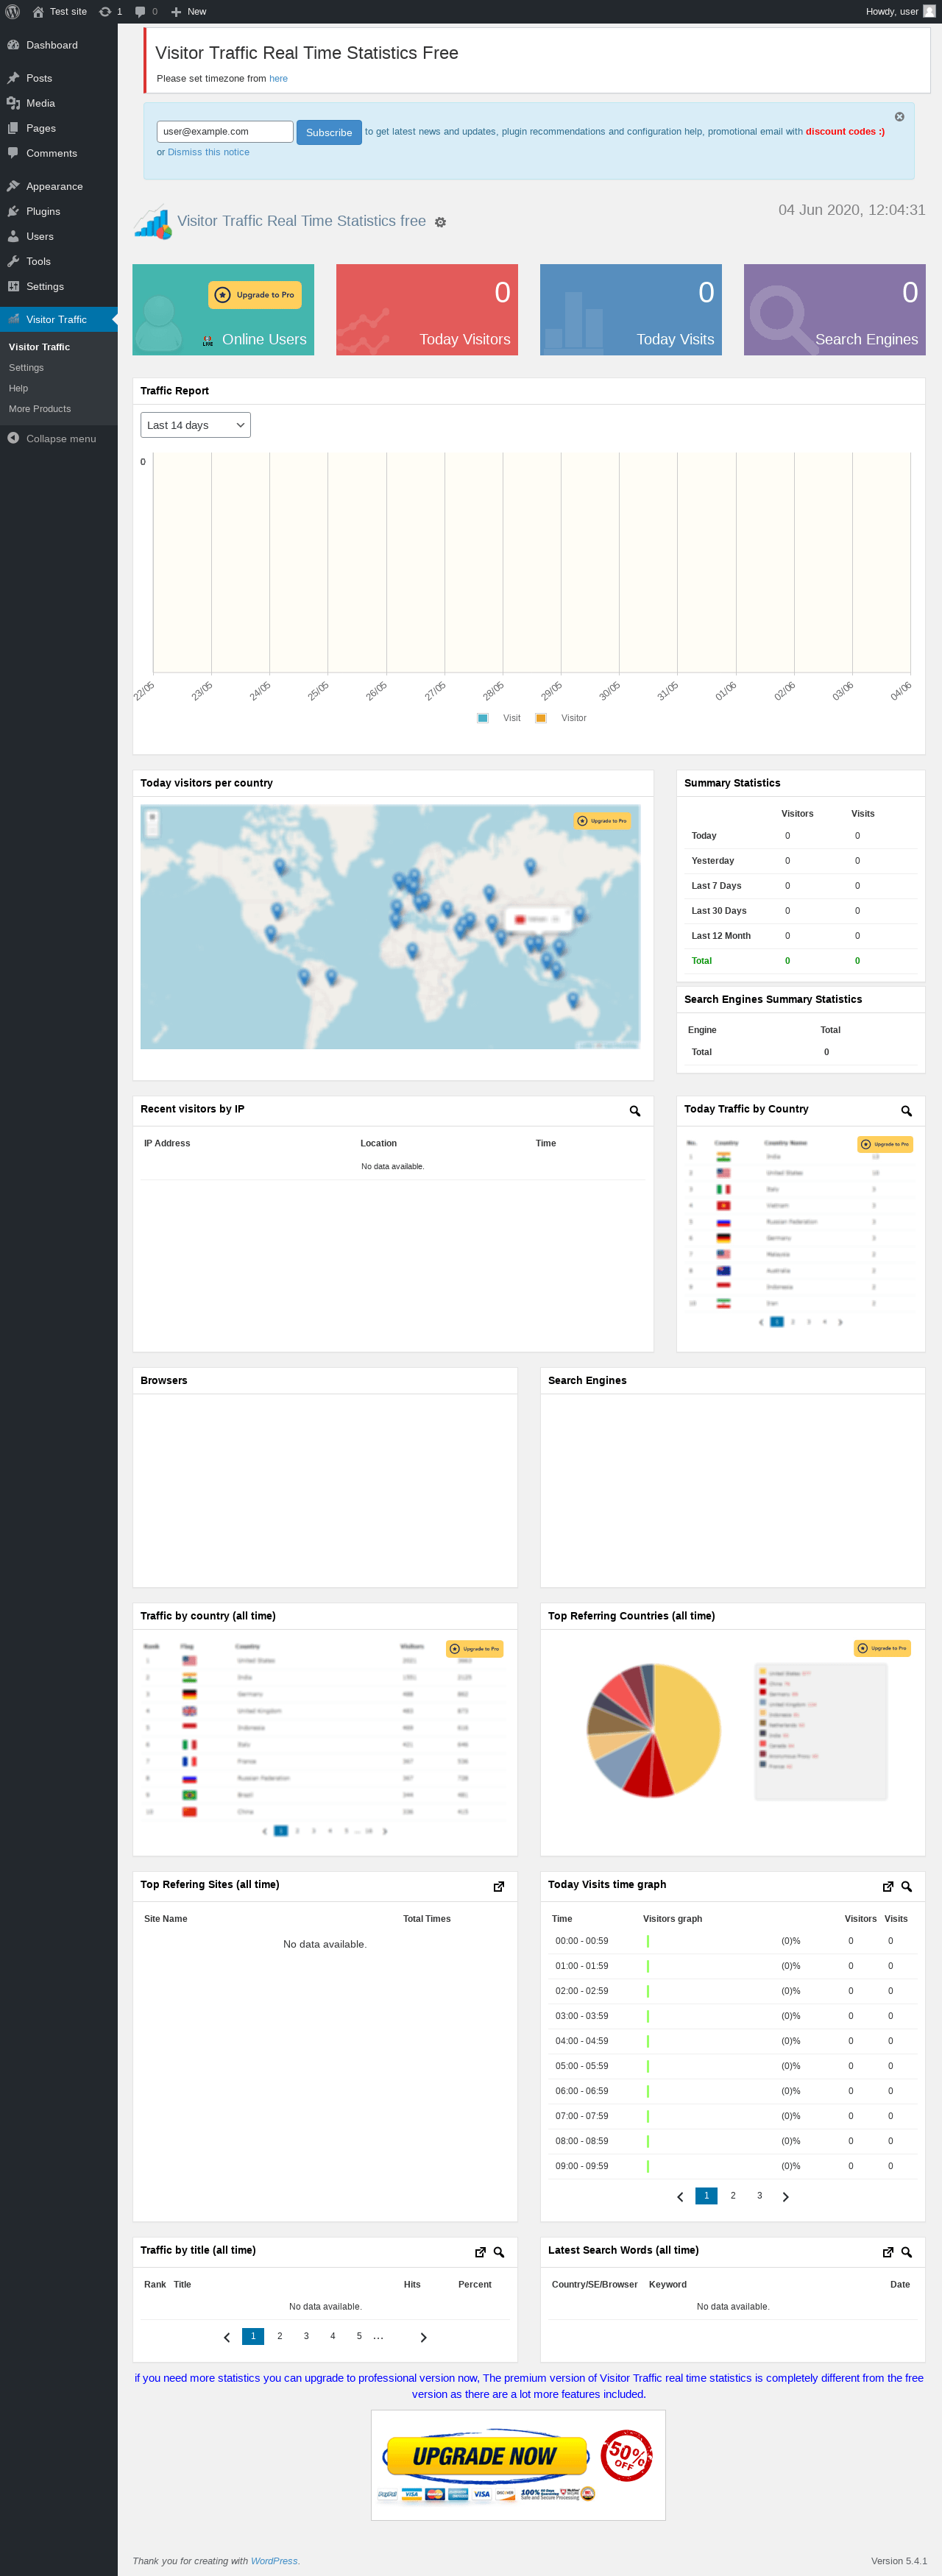
Task: Toggle the Visitor legend swatch
Action: (x=541, y=718)
